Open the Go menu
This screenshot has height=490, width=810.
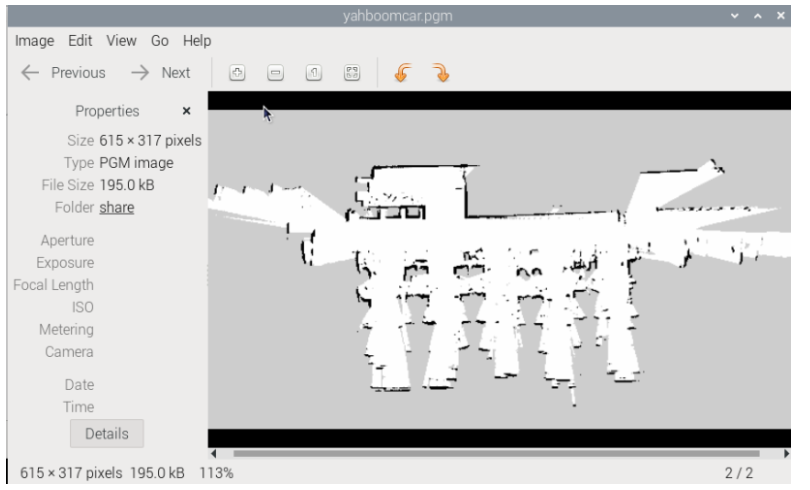click(160, 40)
